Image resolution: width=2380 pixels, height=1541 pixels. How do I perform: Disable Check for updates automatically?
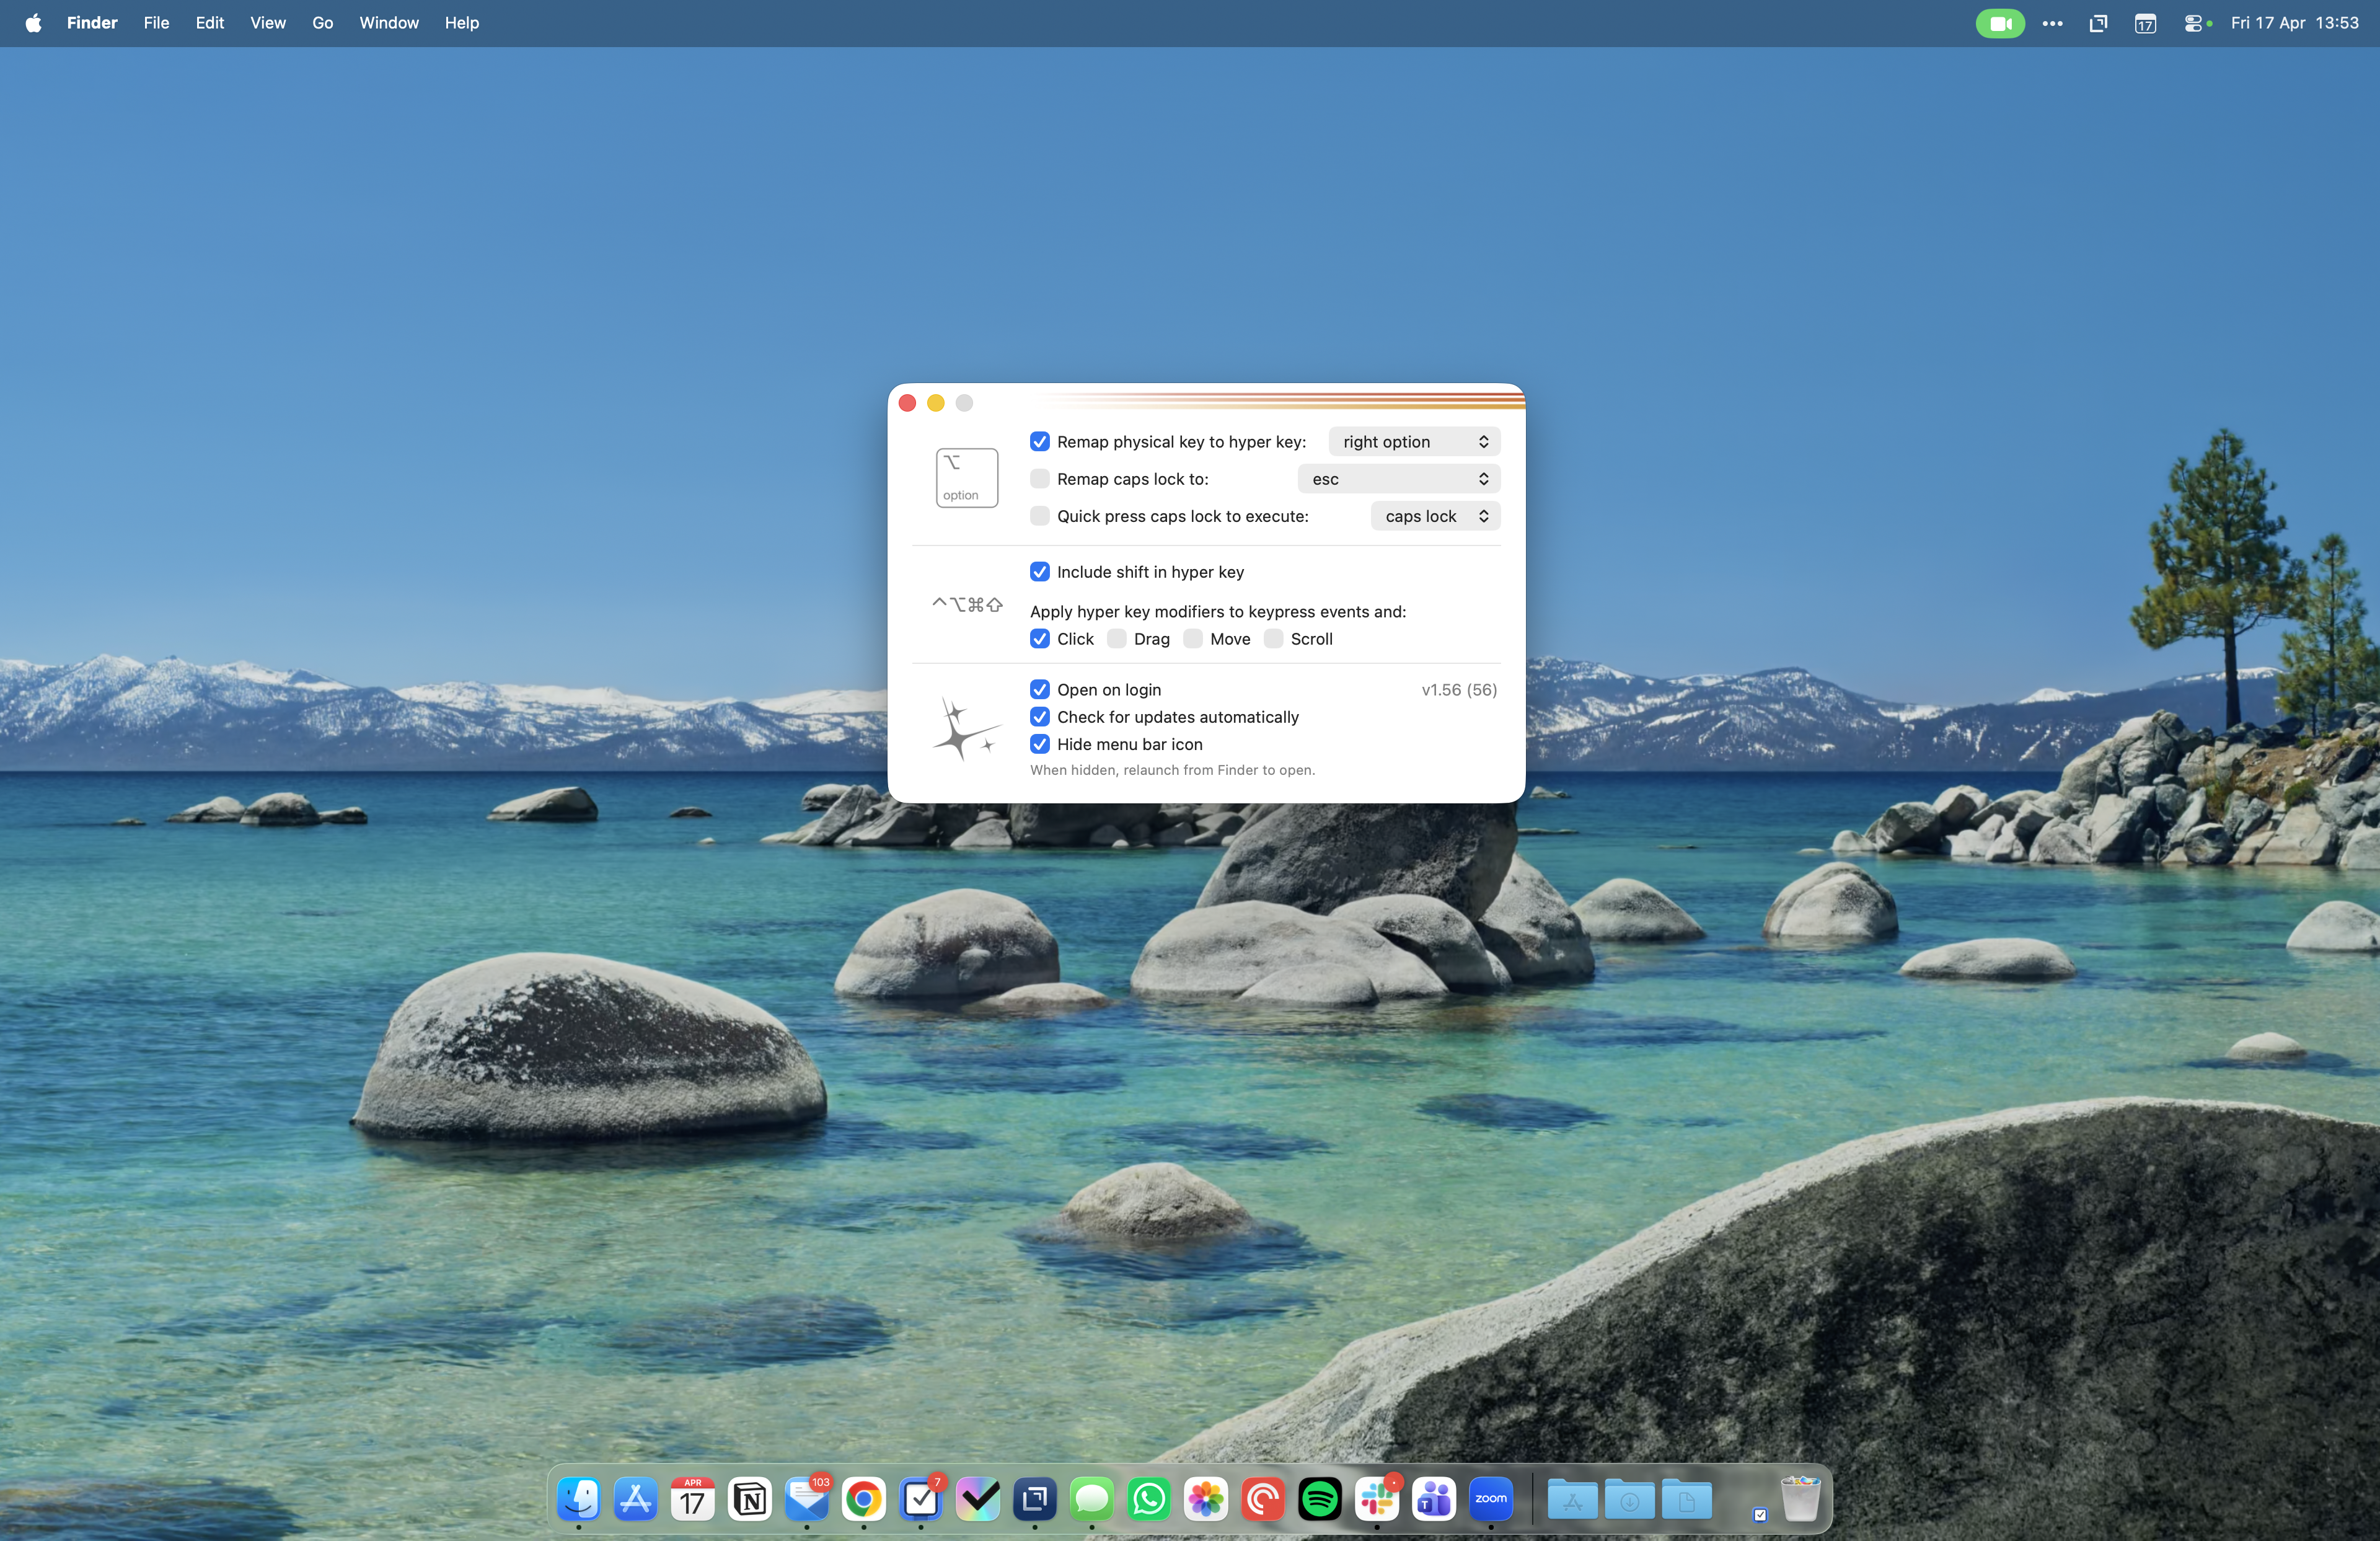click(x=1040, y=717)
